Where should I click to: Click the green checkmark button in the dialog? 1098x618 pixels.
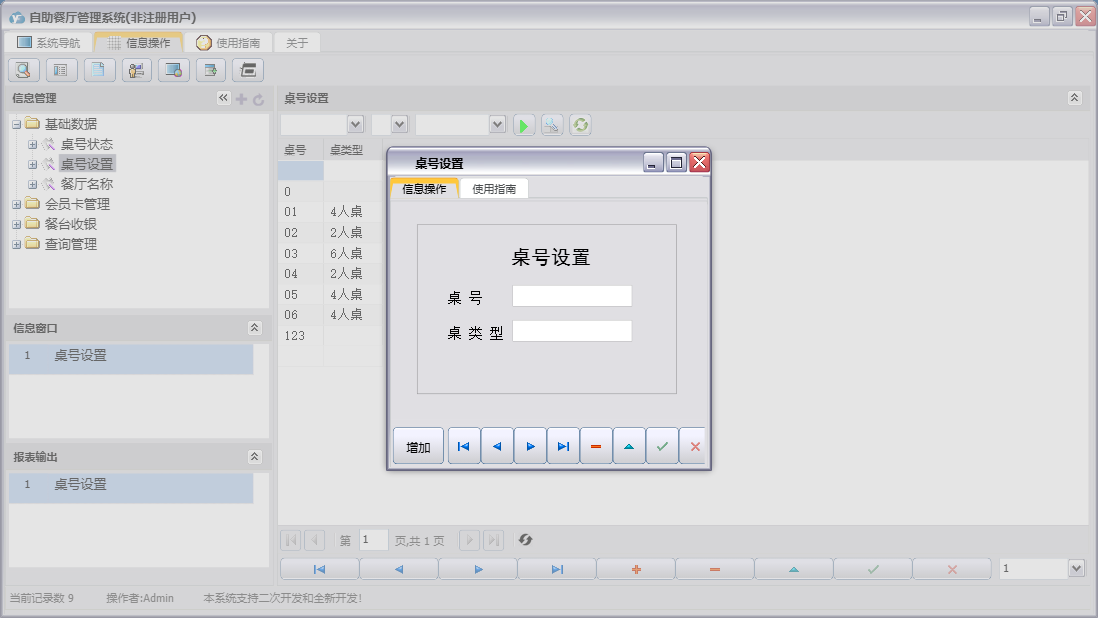[x=662, y=447]
